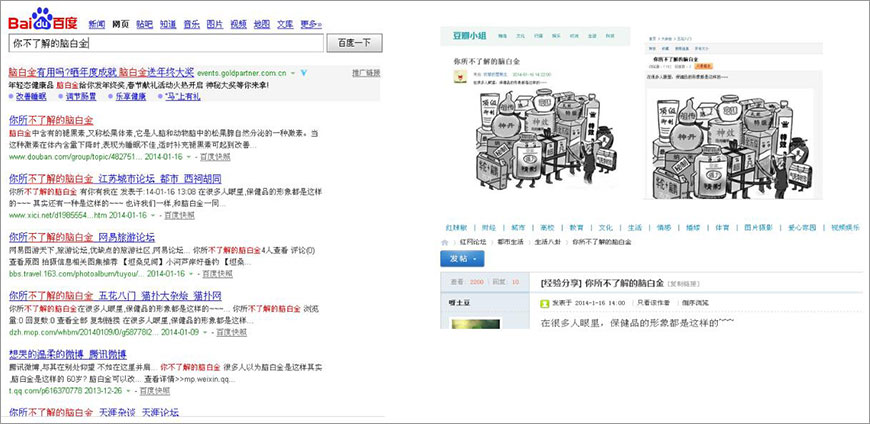Switch to the 新闻 tab
870x424 pixels.
96,23
